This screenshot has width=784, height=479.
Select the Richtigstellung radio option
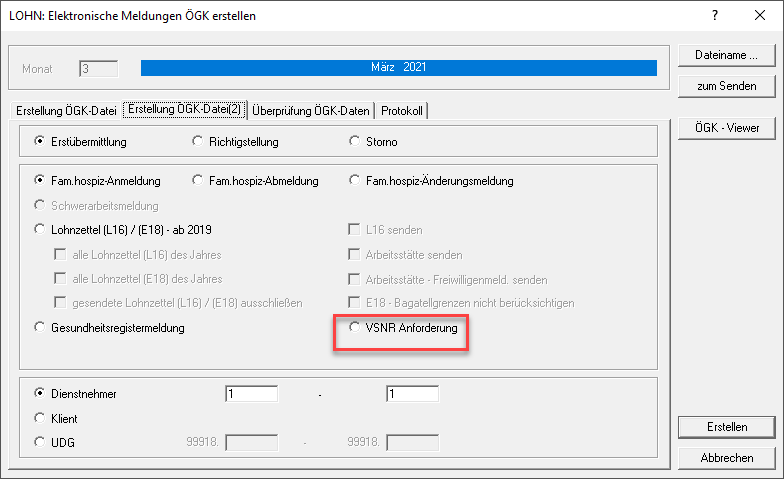pos(197,142)
